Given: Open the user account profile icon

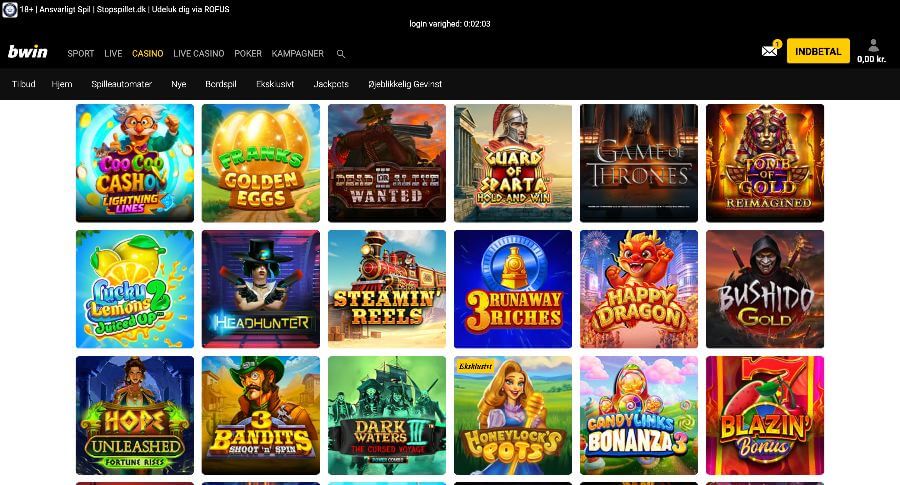Looking at the screenshot, I should tap(873, 46).
